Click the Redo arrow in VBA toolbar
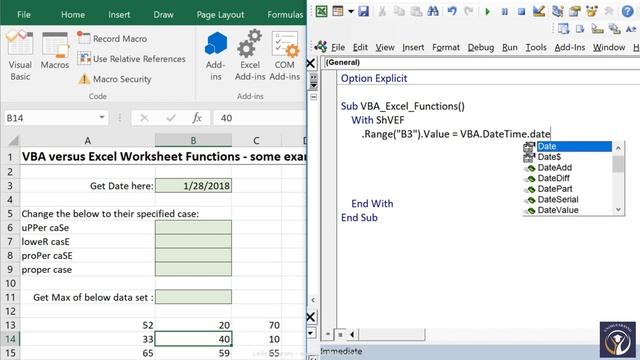The width and height of the screenshot is (640, 360). (469, 11)
